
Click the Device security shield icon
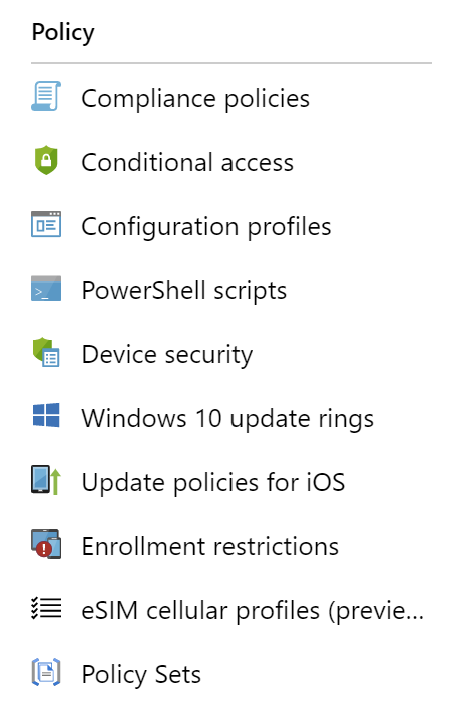click(x=46, y=352)
